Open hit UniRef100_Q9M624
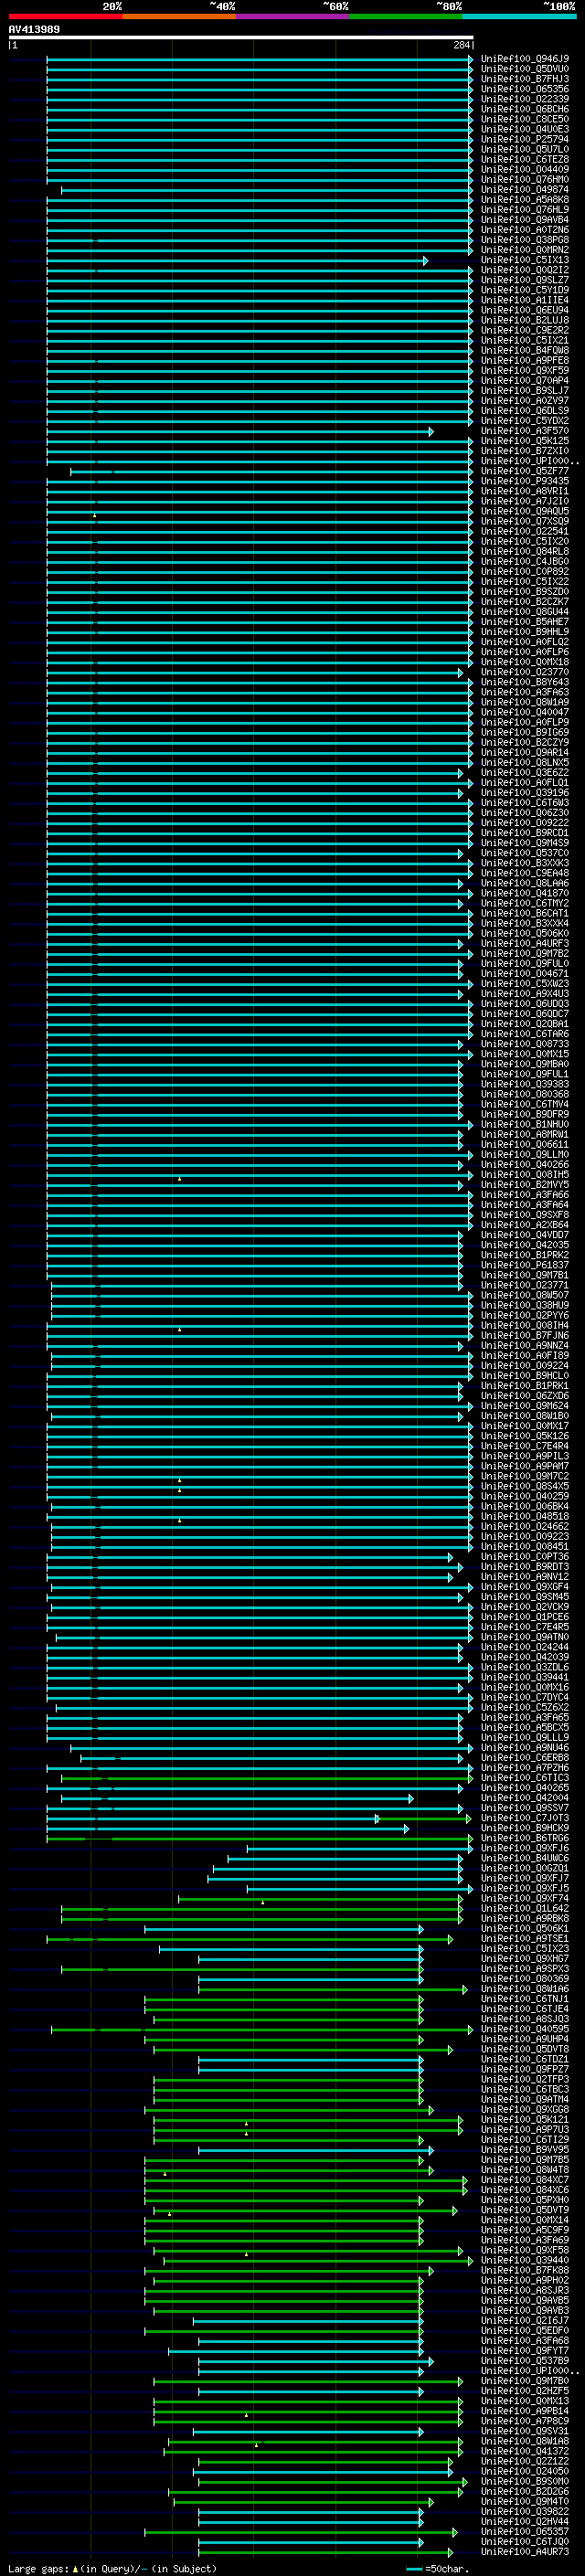Image resolution: width=585 pixels, height=2576 pixels. coord(525,1406)
